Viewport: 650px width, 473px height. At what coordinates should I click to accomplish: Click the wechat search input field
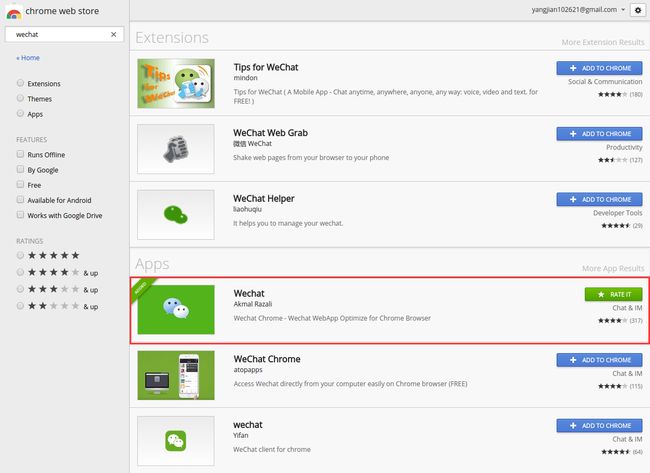pyautogui.click(x=64, y=34)
